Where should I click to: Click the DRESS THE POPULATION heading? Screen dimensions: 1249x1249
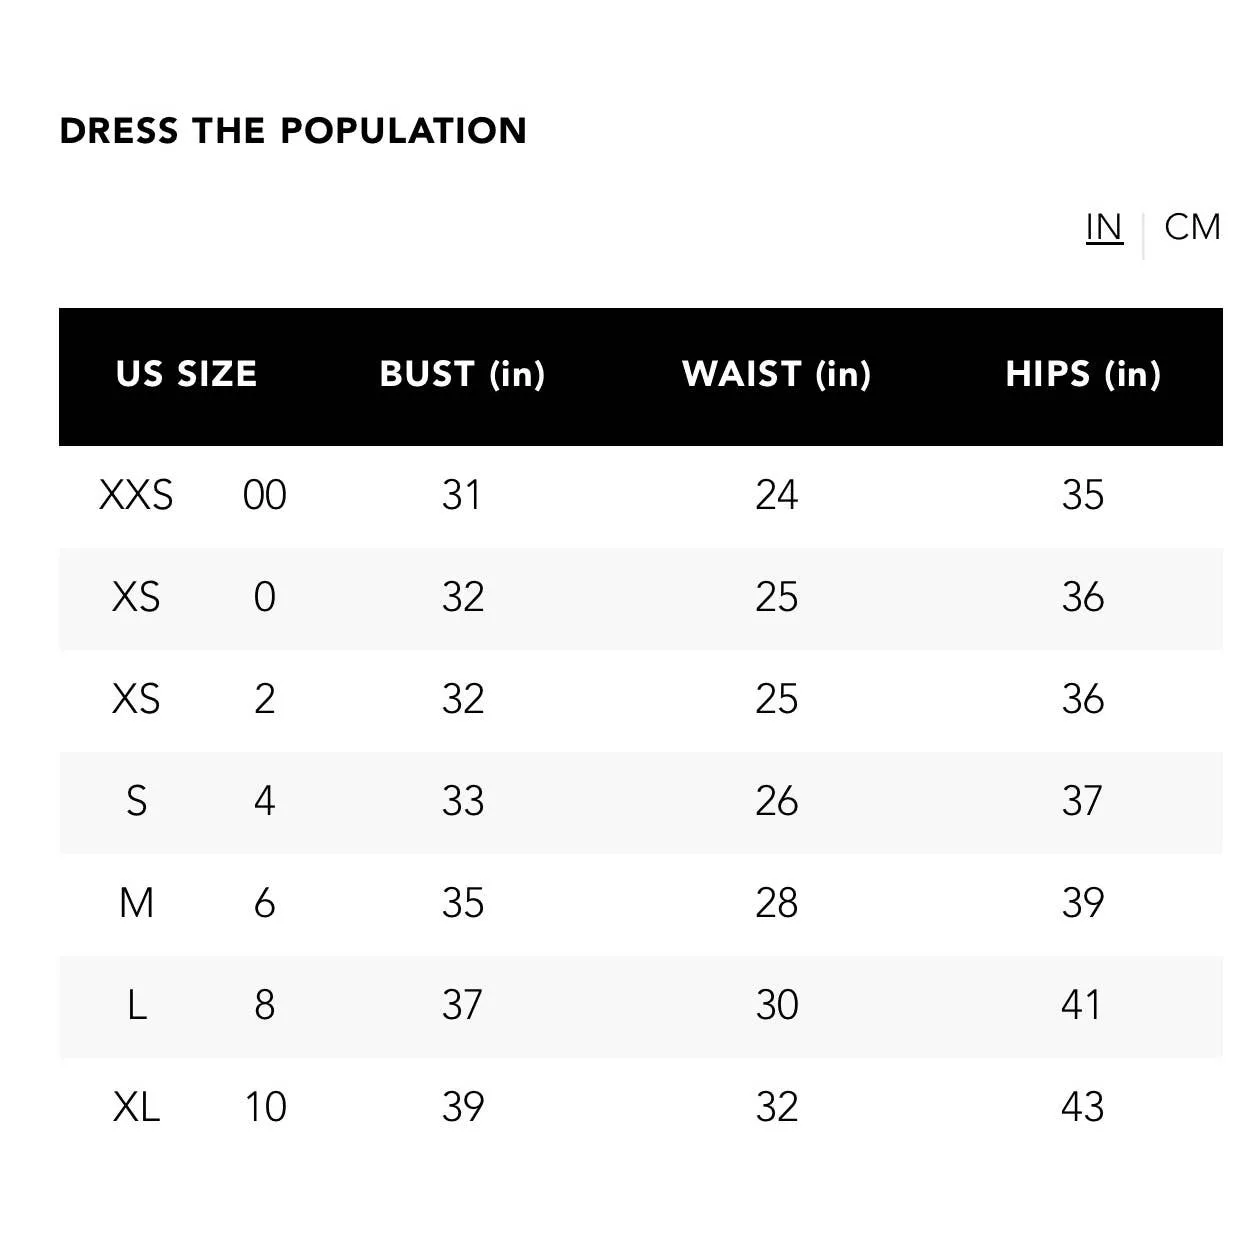[294, 130]
